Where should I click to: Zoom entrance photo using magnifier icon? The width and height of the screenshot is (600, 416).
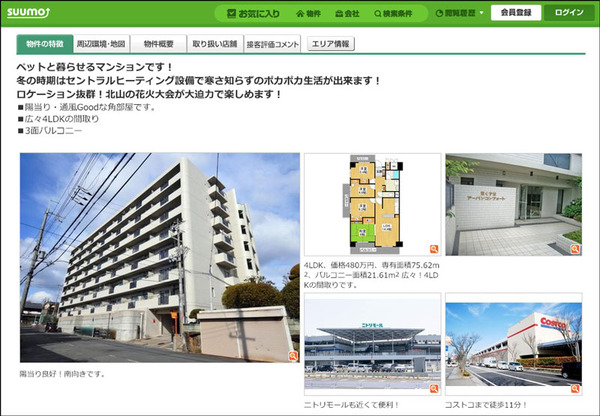[x=576, y=249]
